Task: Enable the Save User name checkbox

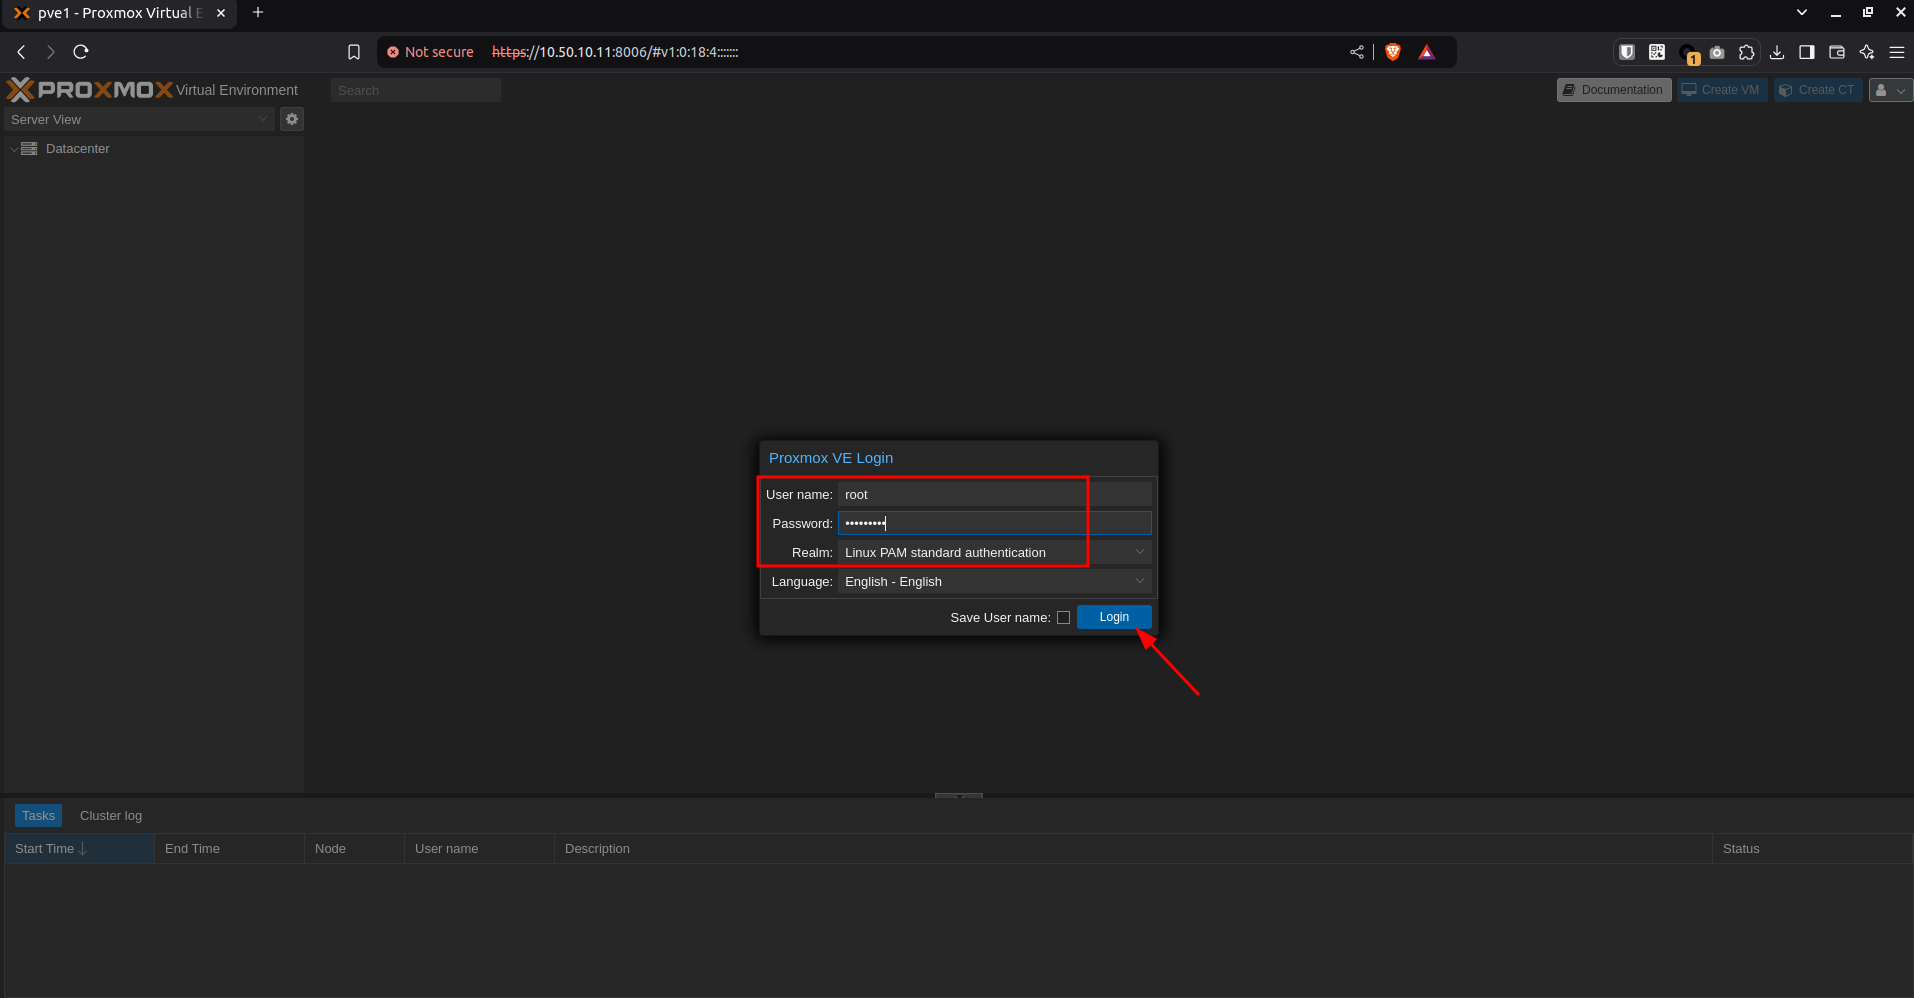Action: [x=1063, y=618]
